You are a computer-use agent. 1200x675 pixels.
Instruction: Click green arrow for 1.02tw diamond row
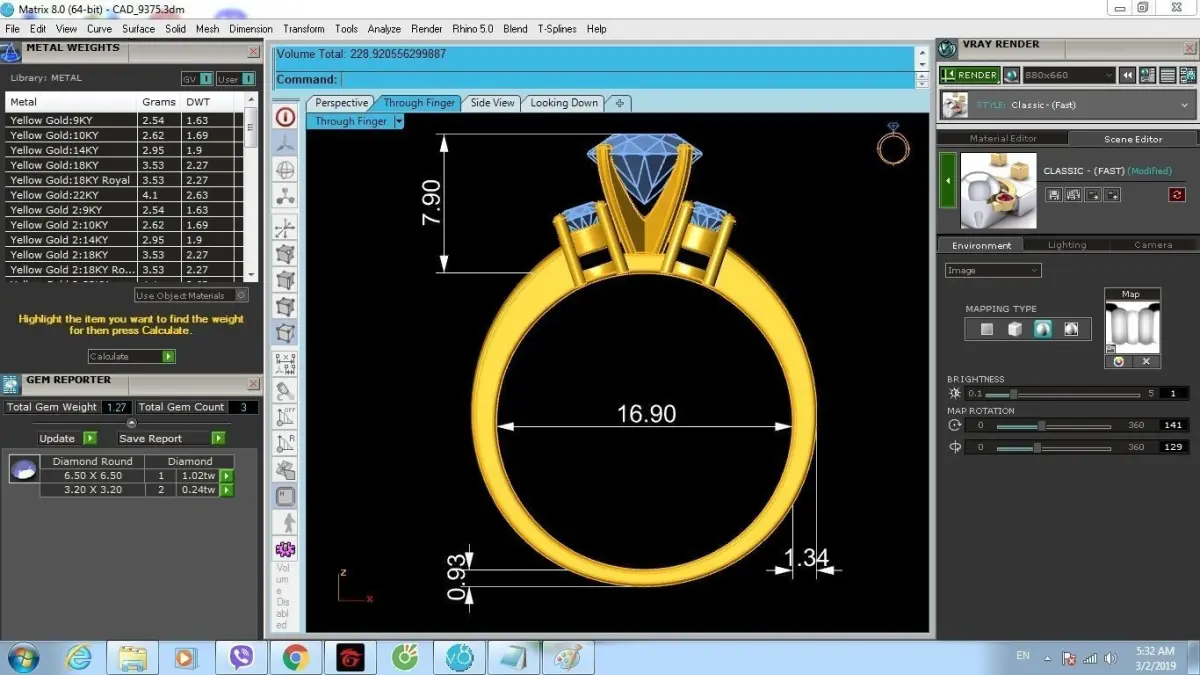click(227, 476)
